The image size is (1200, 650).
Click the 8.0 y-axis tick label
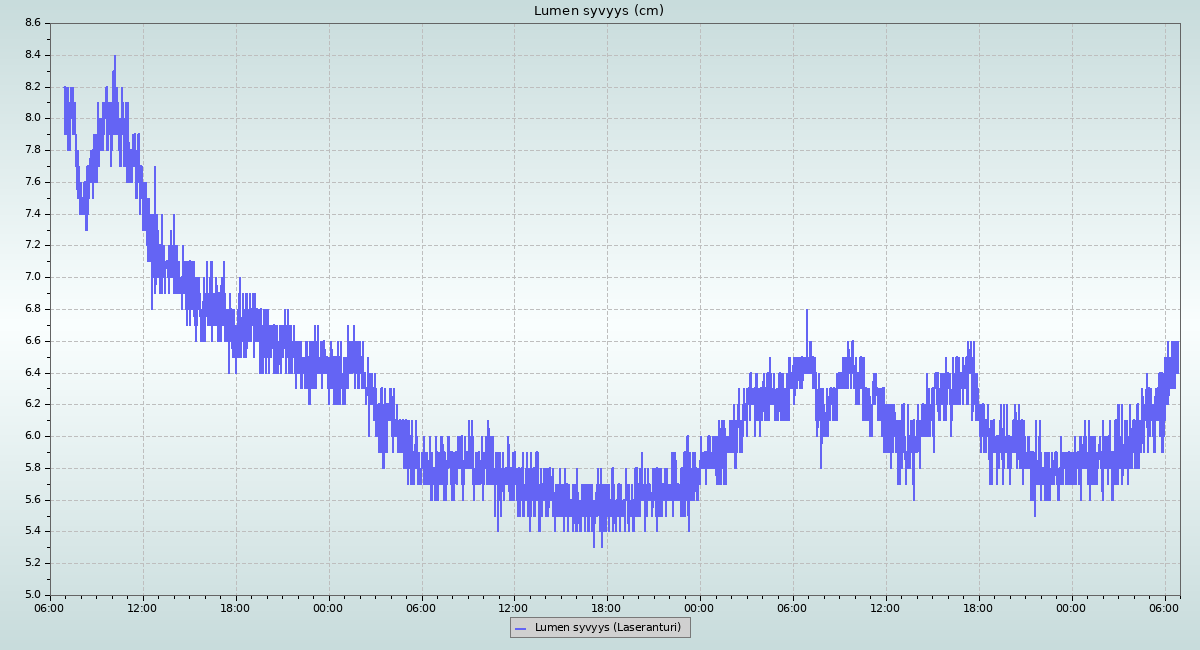(x=32, y=118)
